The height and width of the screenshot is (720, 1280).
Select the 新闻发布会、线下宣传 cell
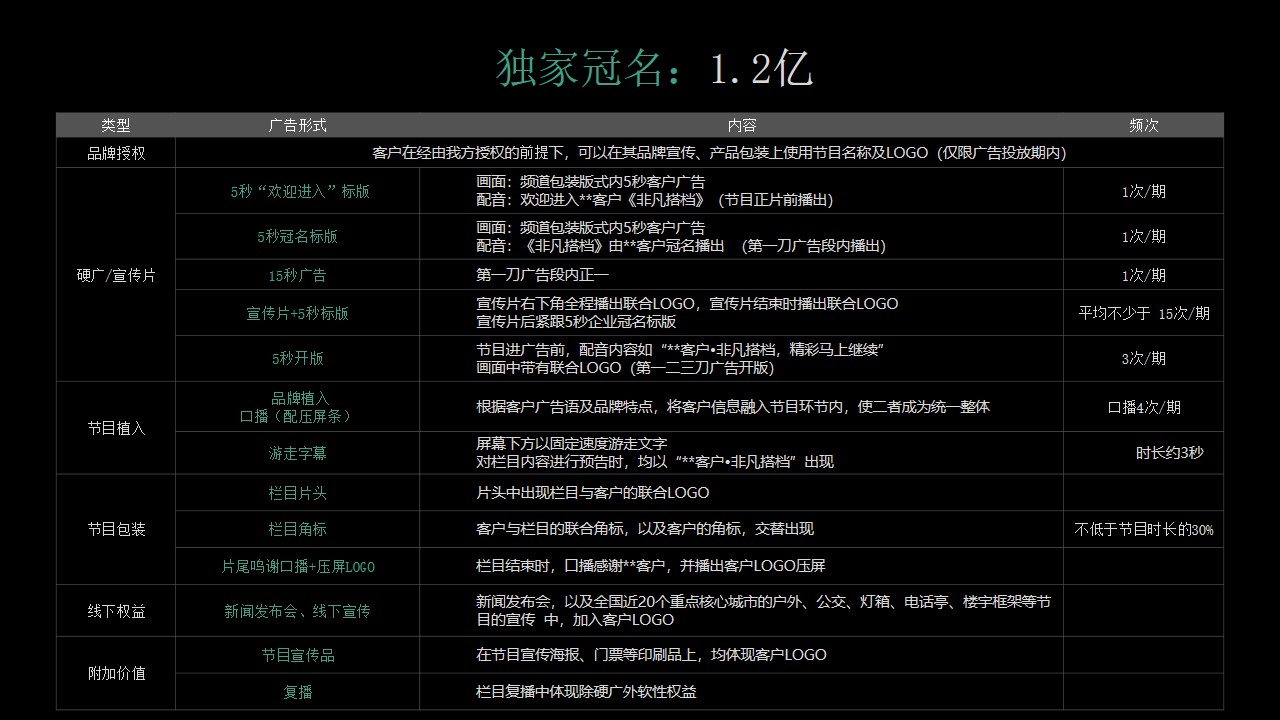tap(297, 611)
